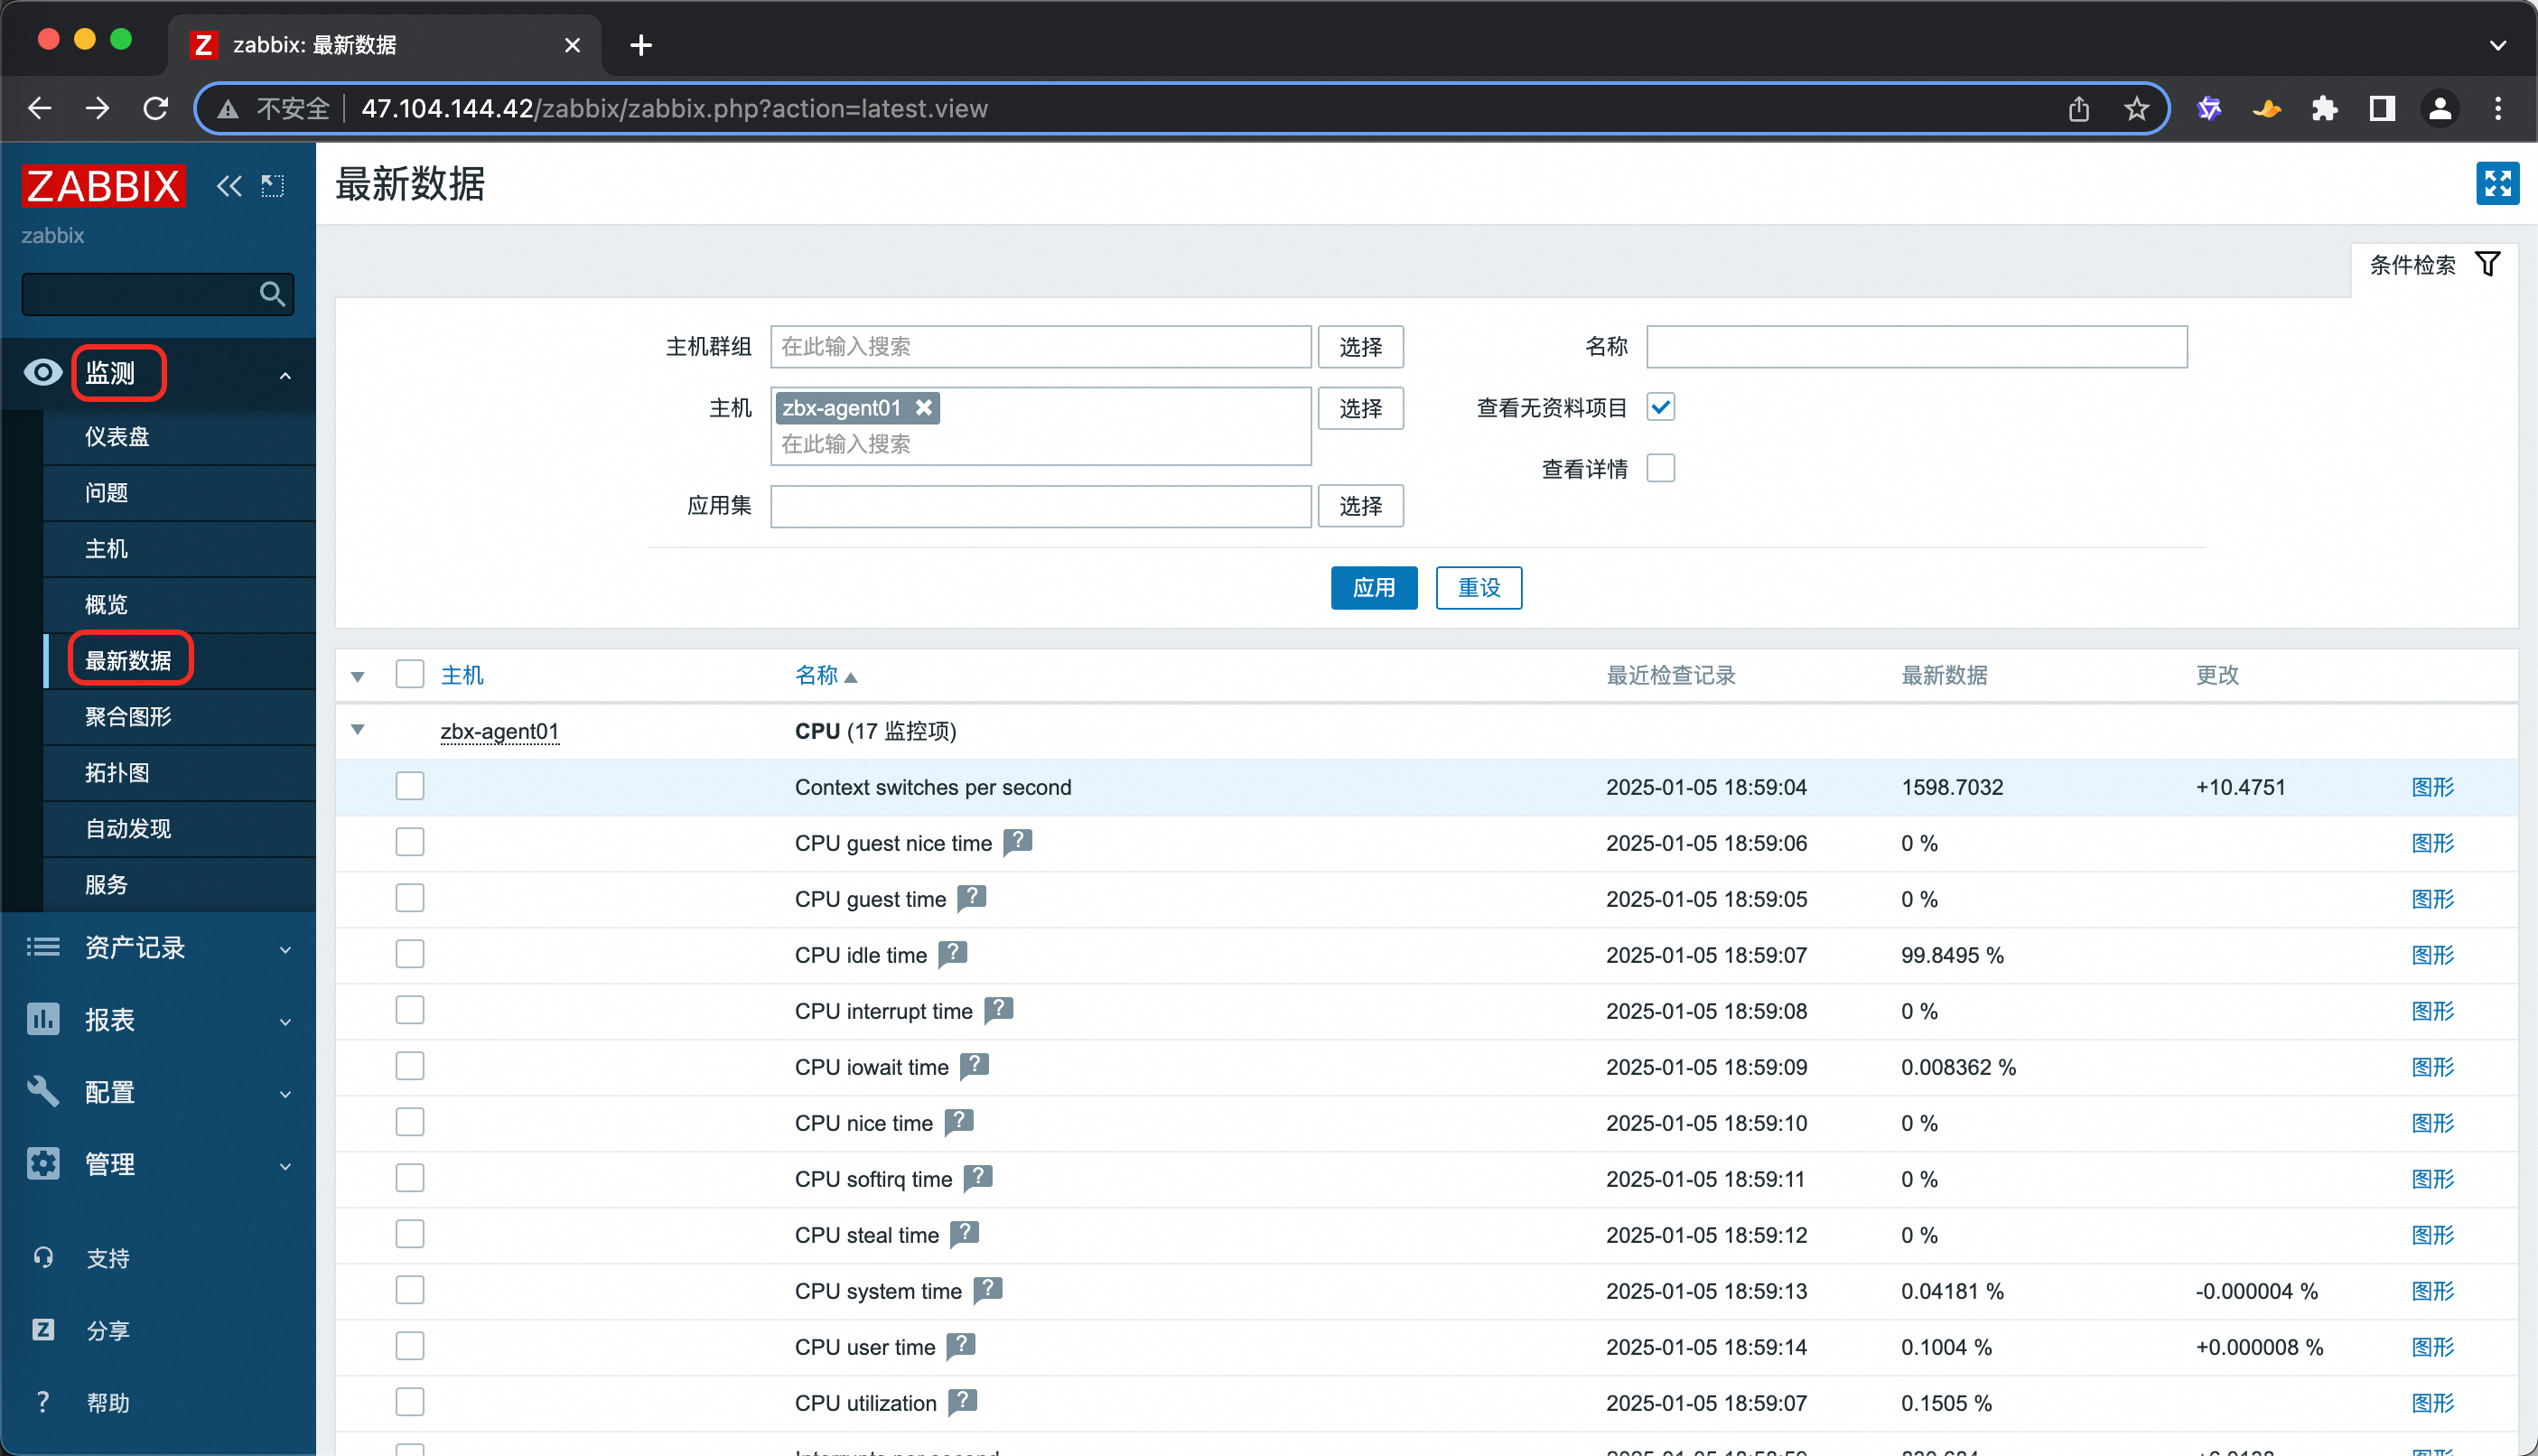
Task: Click help icon next to CPU utilization
Action: 962,1402
